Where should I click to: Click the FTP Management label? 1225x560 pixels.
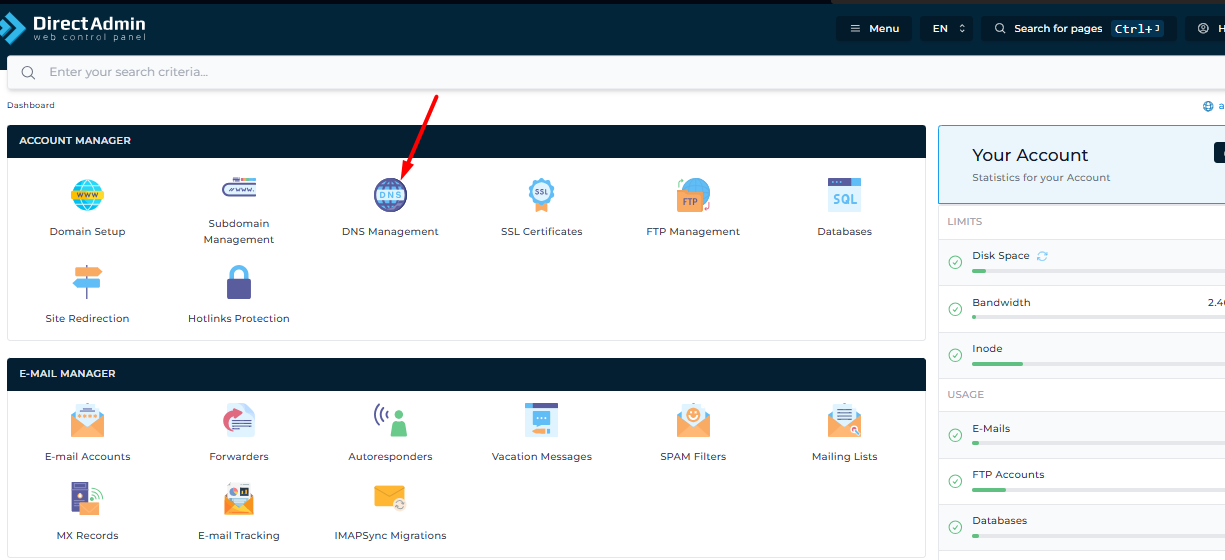pos(693,232)
